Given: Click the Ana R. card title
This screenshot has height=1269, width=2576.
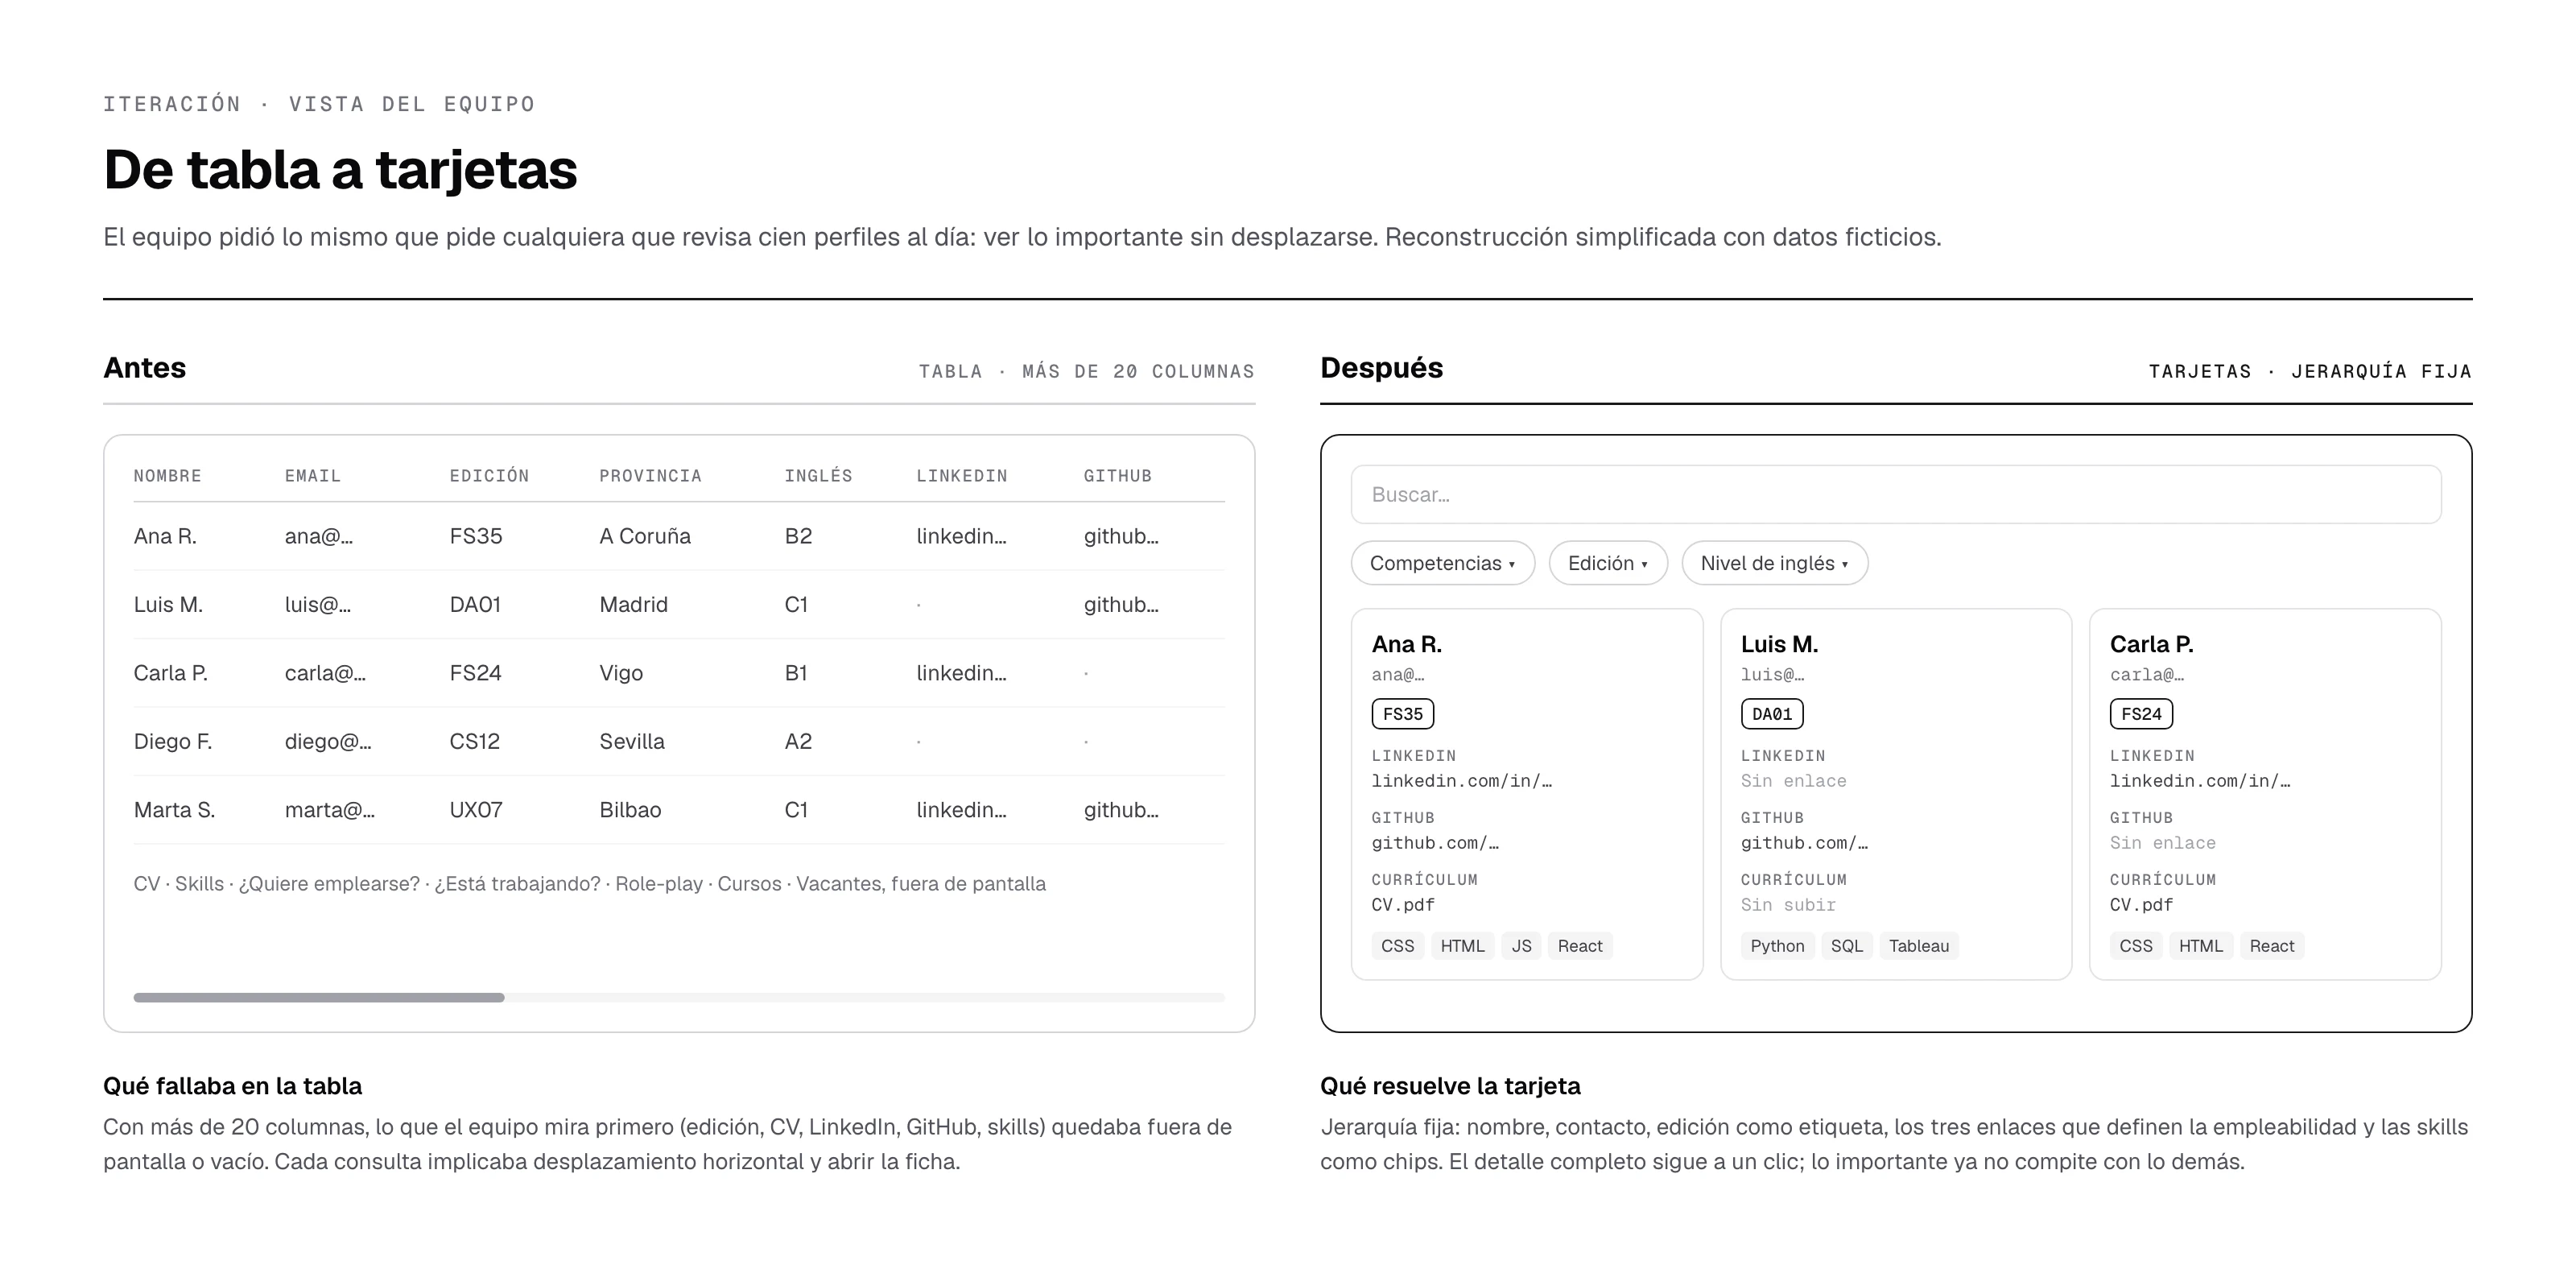Looking at the screenshot, I should [1406, 644].
